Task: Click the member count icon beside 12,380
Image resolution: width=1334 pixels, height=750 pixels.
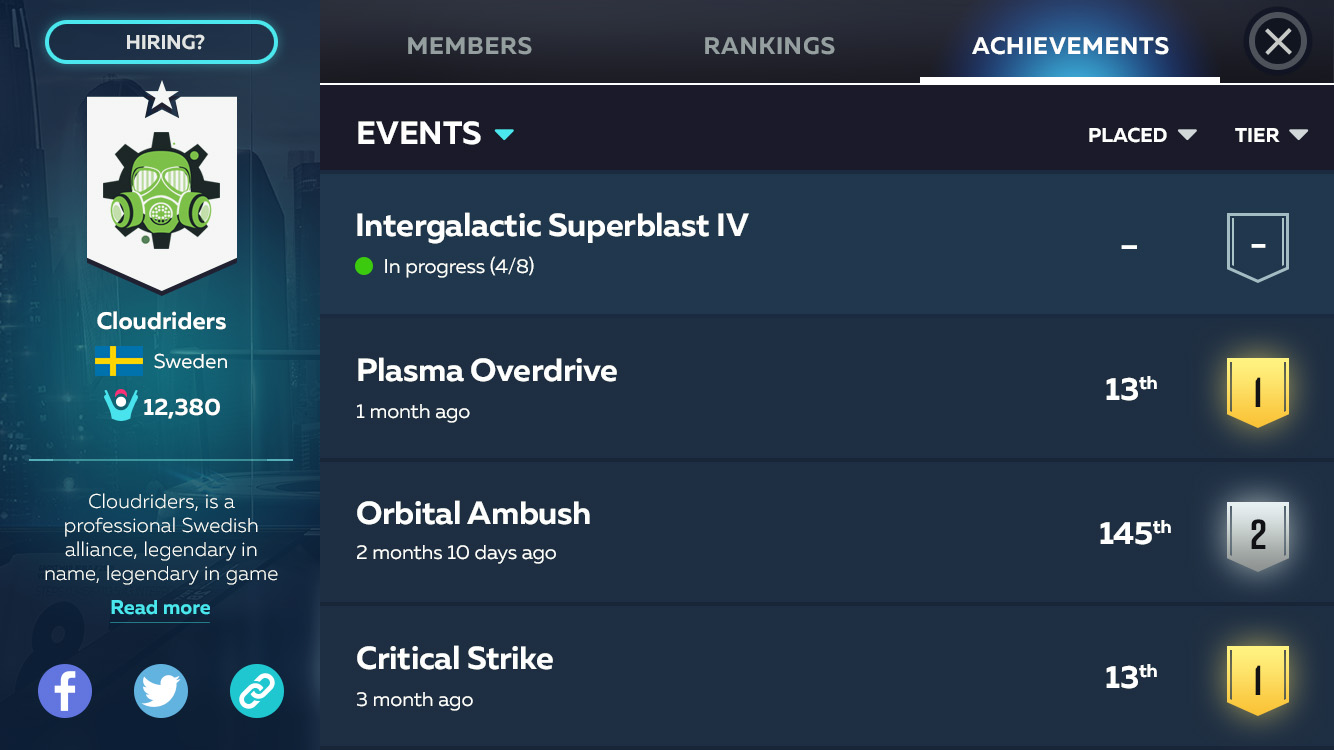Action: [120, 406]
